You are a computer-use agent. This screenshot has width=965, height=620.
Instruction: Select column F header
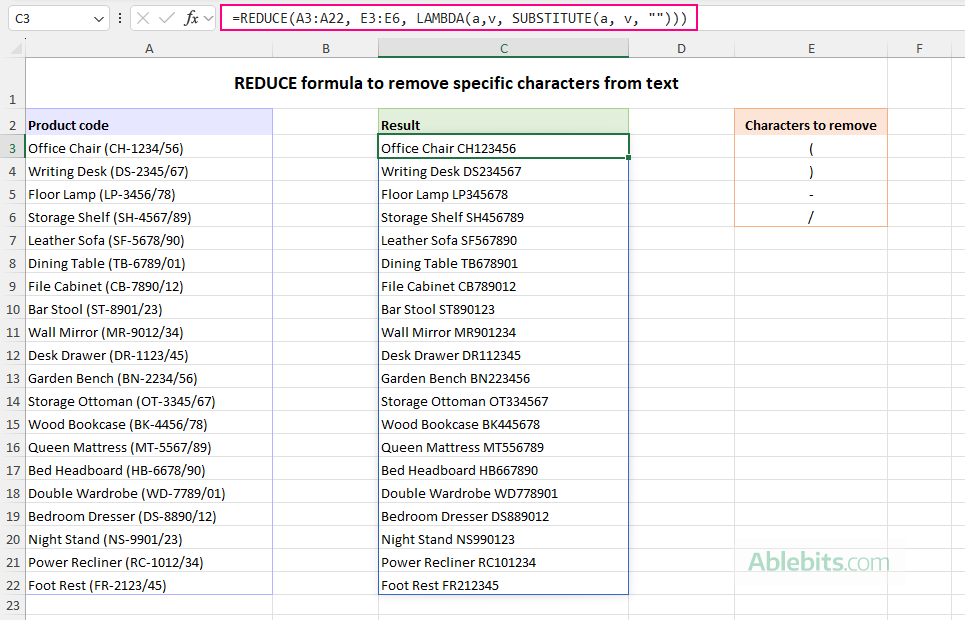click(x=919, y=48)
